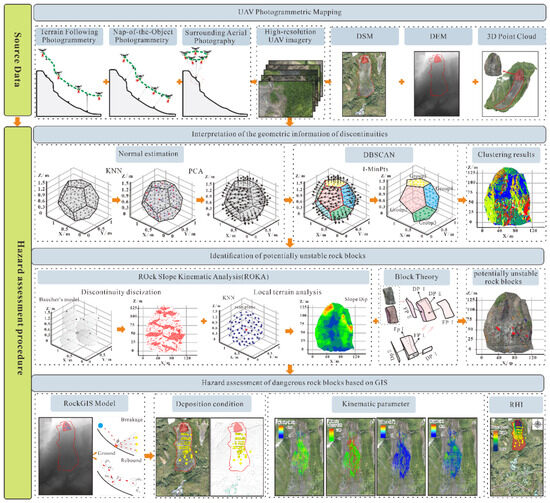Select the DEM grayscale elevation image

click(437, 84)
